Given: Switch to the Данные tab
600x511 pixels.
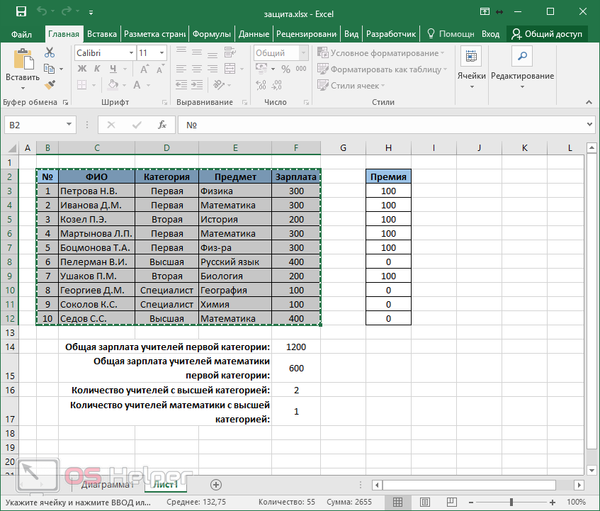Looking at the screenshot, I should point(254,34).
